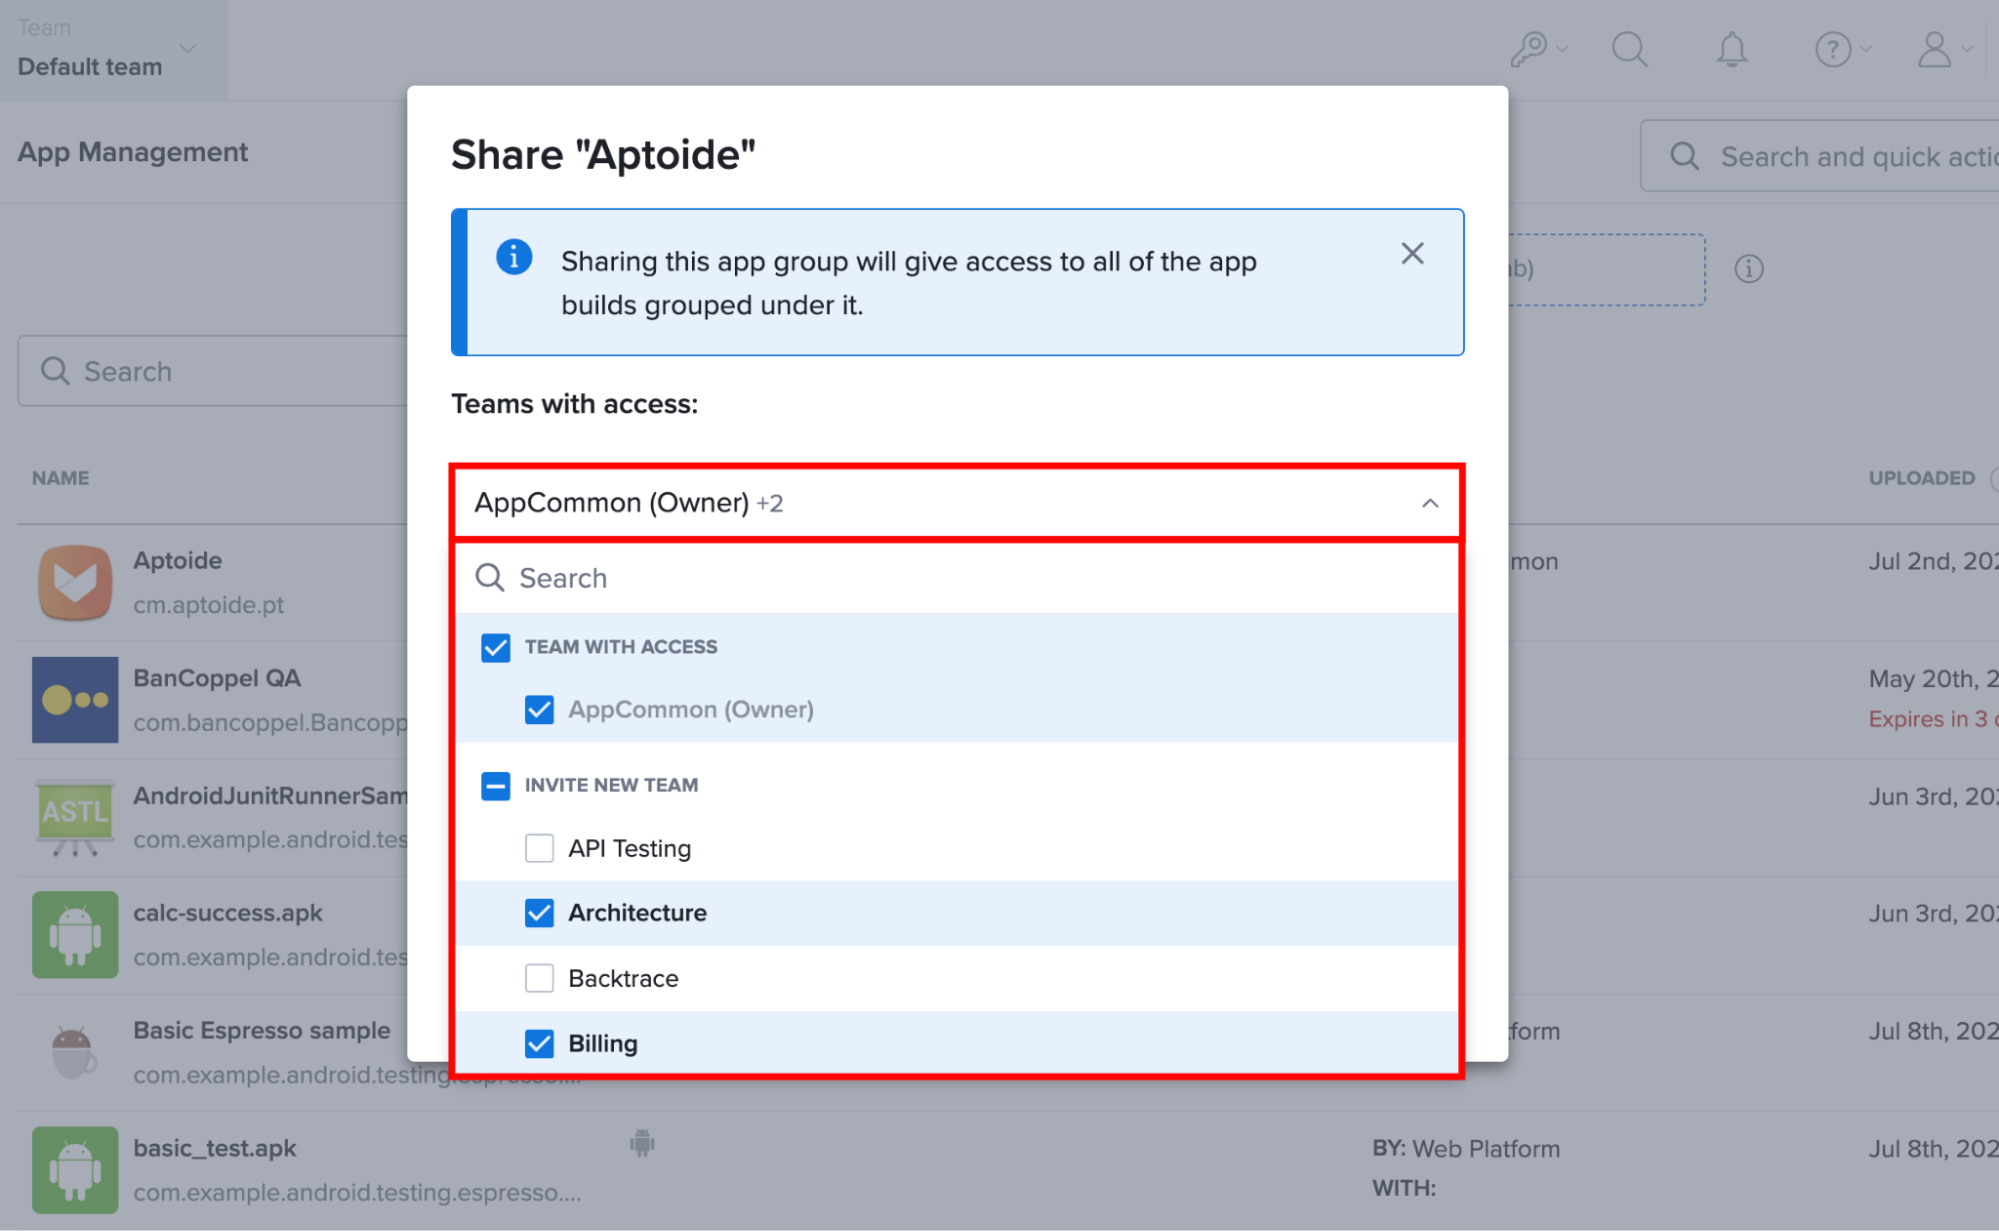This screenshot has height=1231, width=1999.
Task: Click the blue info icon in banner
Action: coord(514,257)
